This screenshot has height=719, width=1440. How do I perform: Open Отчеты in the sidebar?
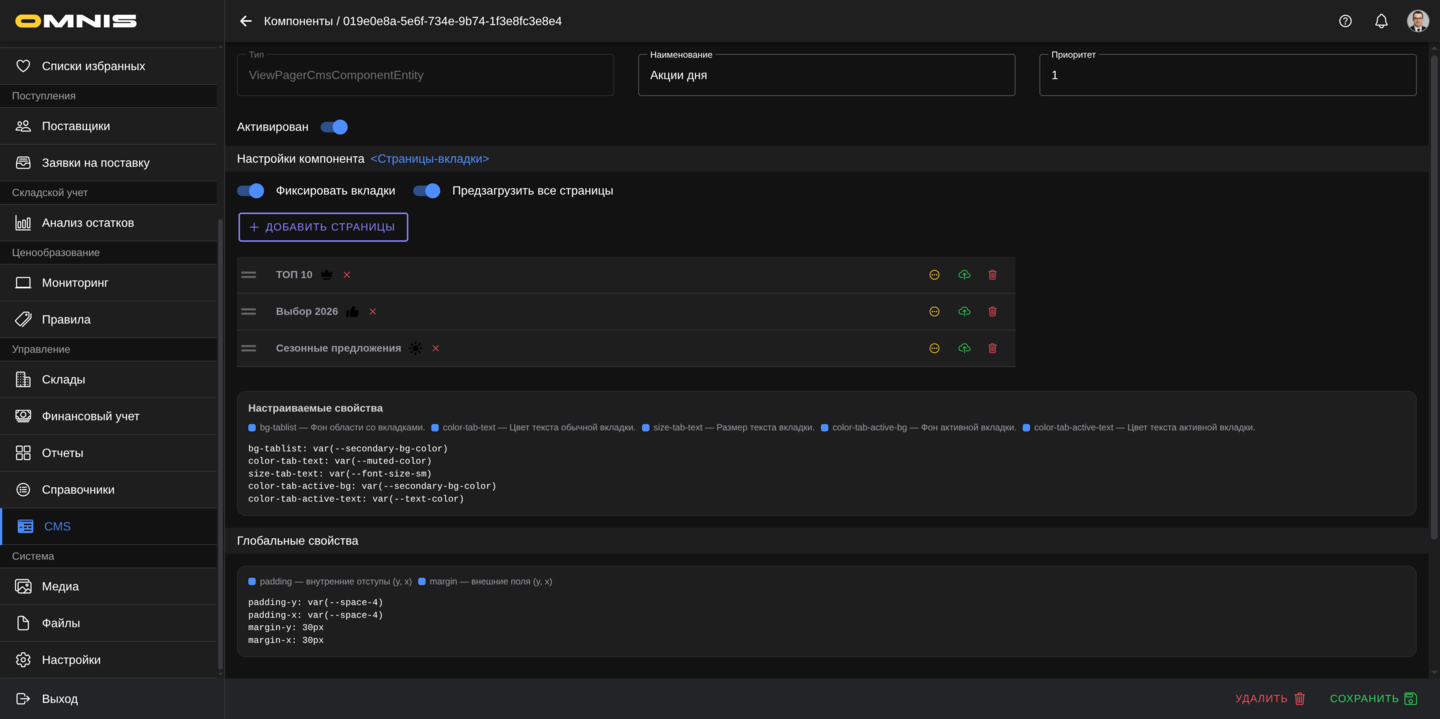coord(108,453)
